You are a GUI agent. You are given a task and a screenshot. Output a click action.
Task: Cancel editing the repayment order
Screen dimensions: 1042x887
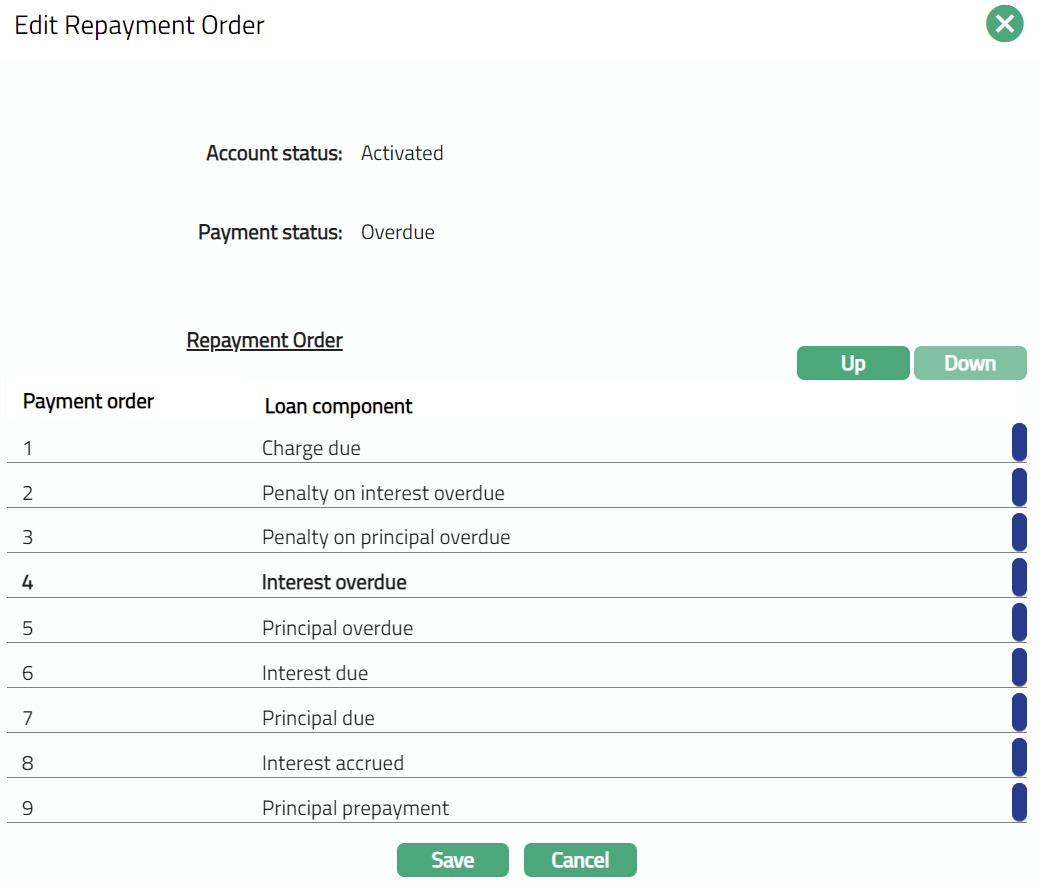pos(580,860)
